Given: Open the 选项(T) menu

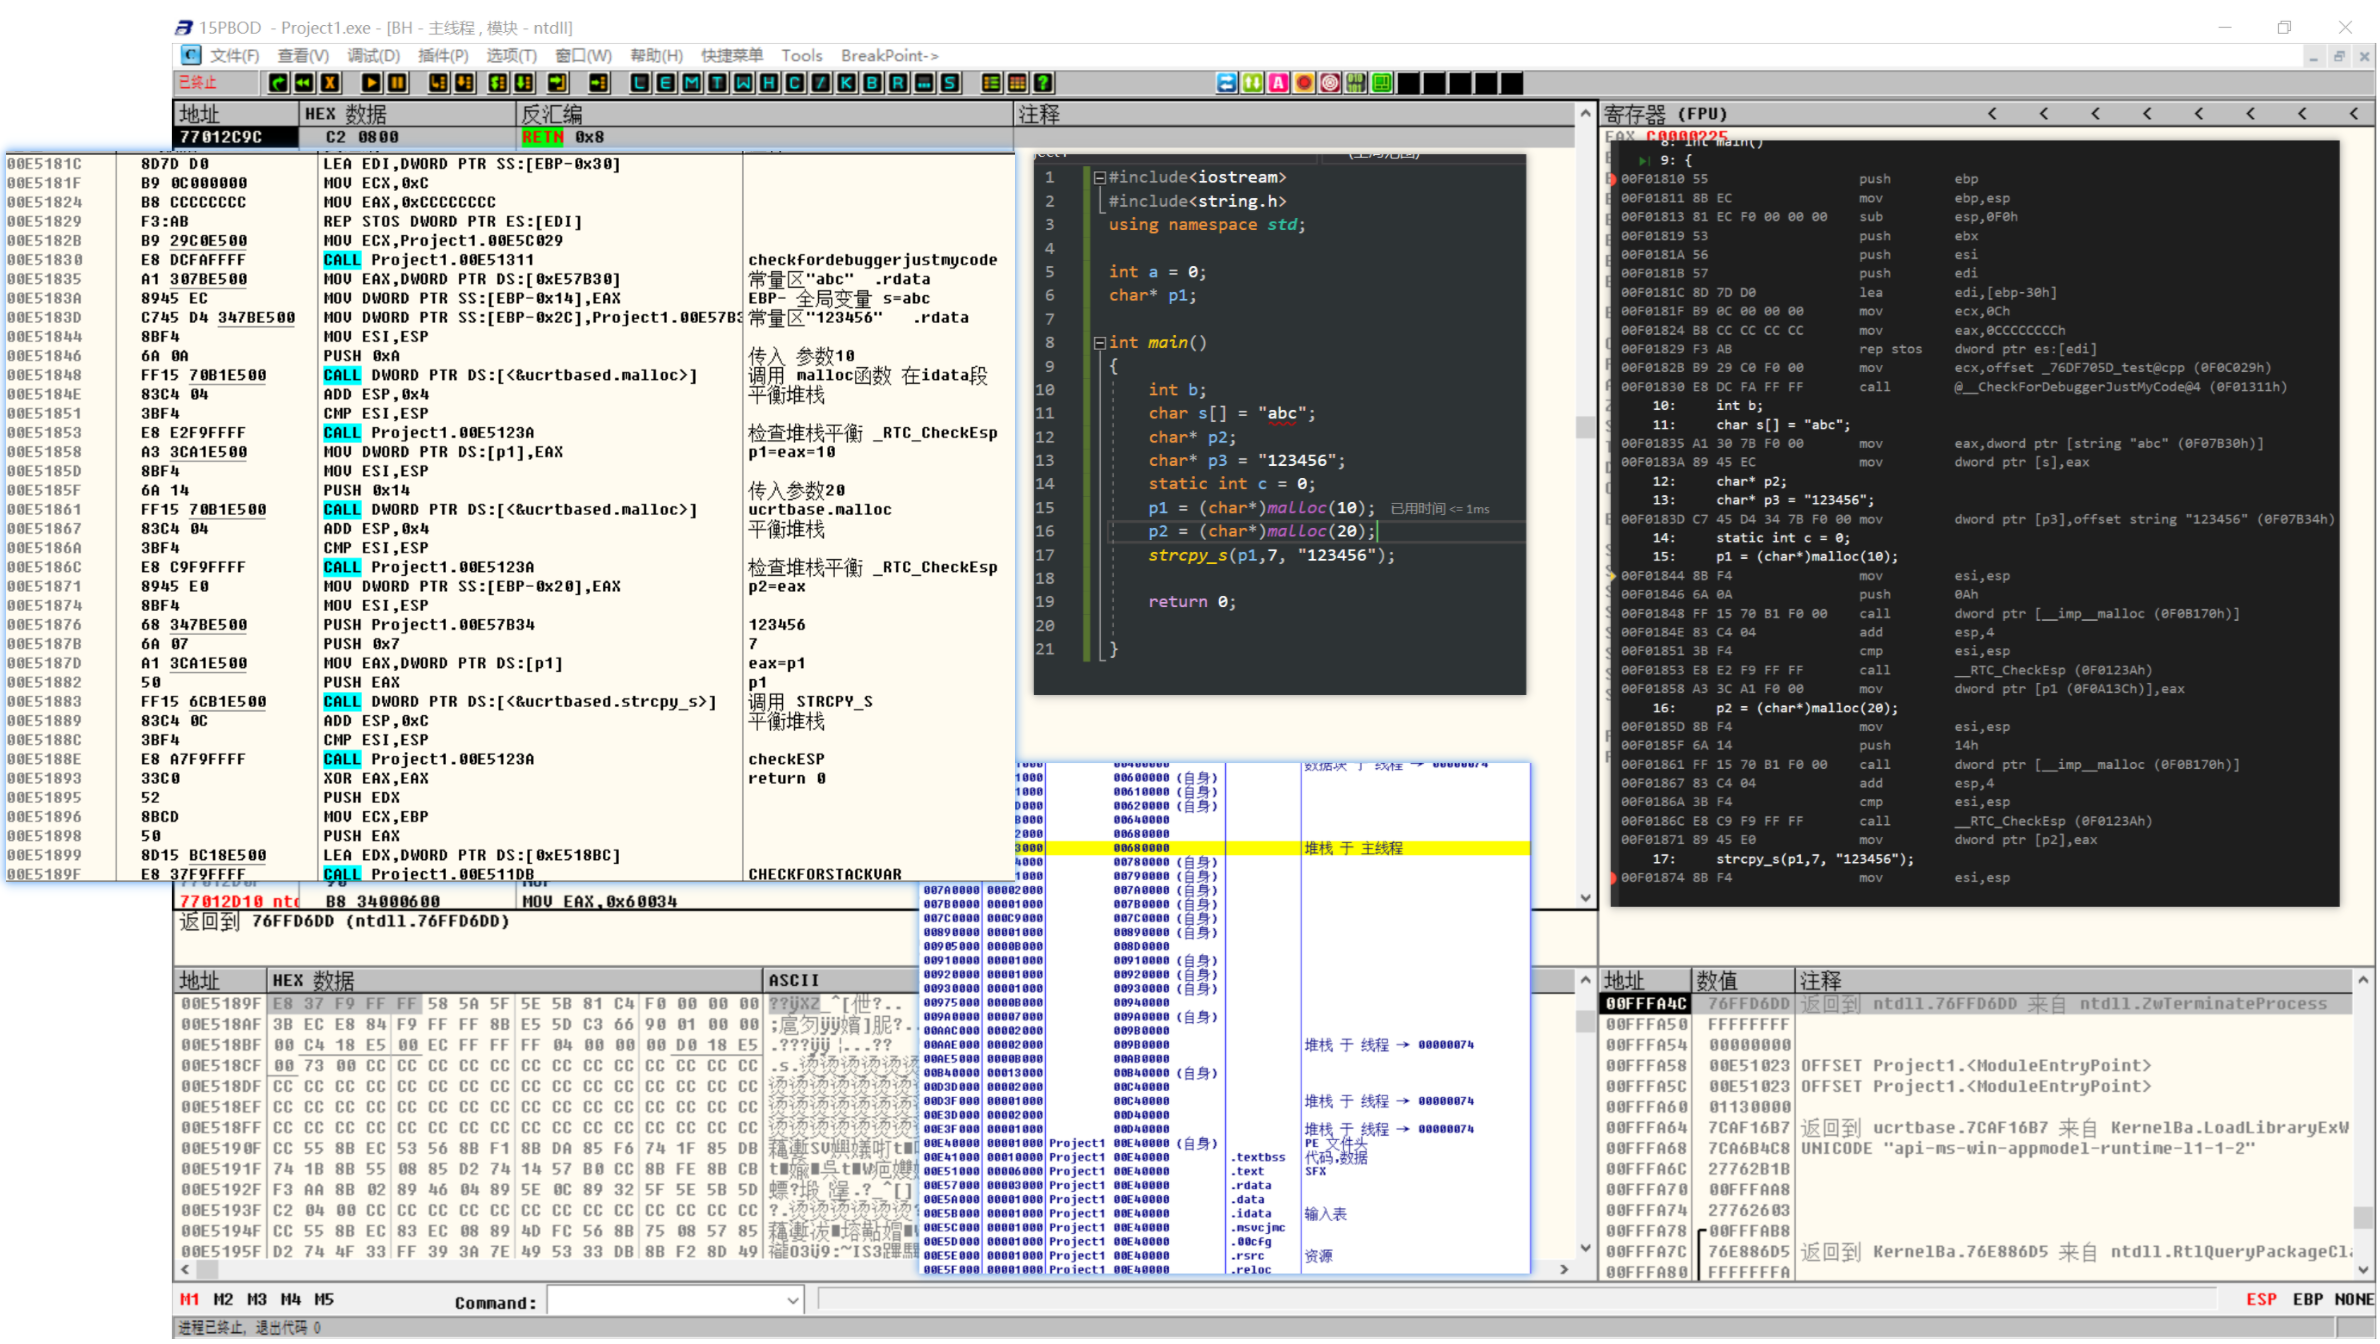Looking at the screenshot, I should point(512,55).
